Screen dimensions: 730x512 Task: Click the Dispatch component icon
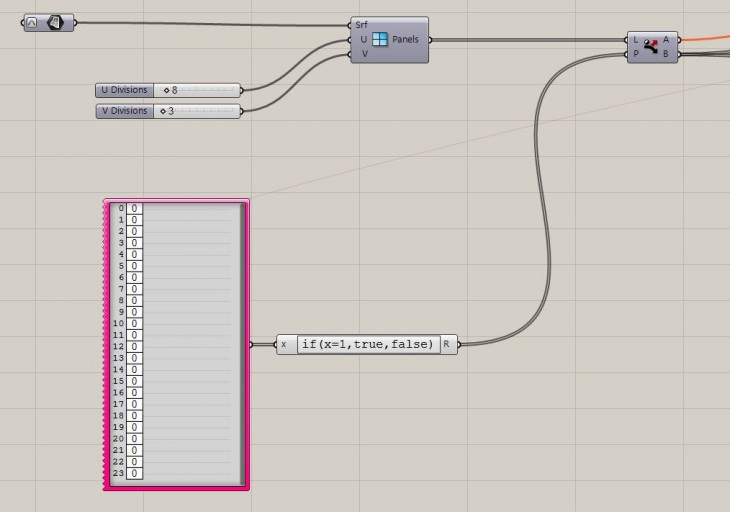(x=651, y=46)
